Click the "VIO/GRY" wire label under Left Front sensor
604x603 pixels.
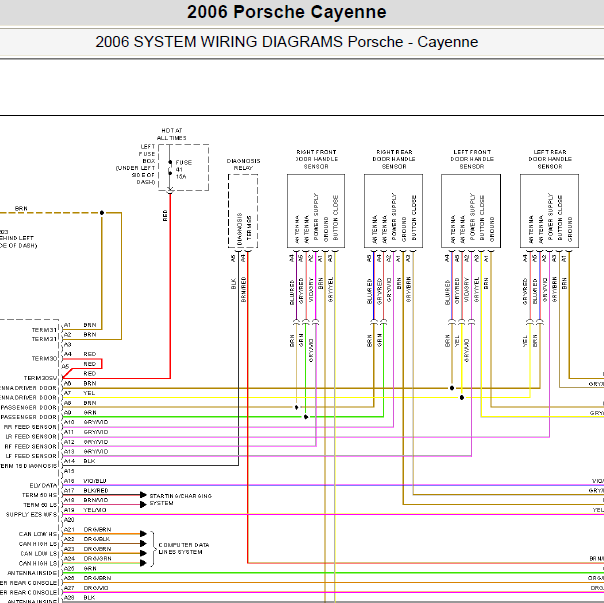click(x=466, y=289)
